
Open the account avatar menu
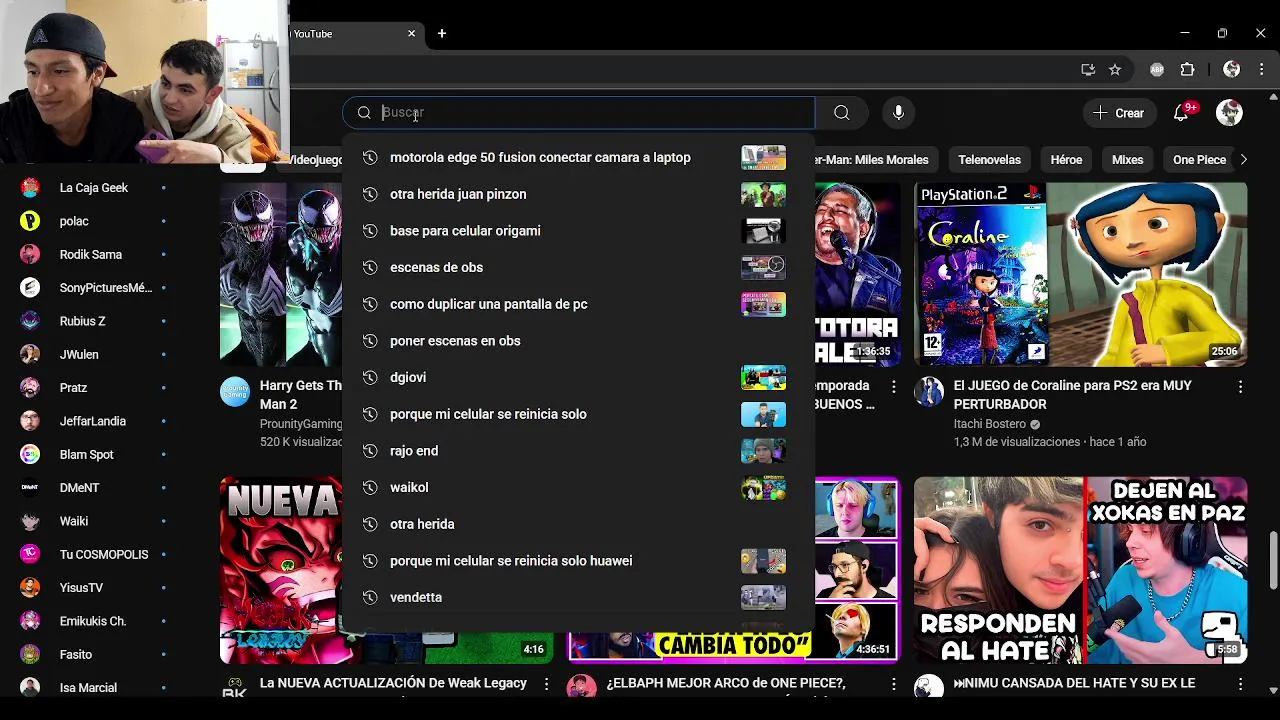tap(1229, 113)
